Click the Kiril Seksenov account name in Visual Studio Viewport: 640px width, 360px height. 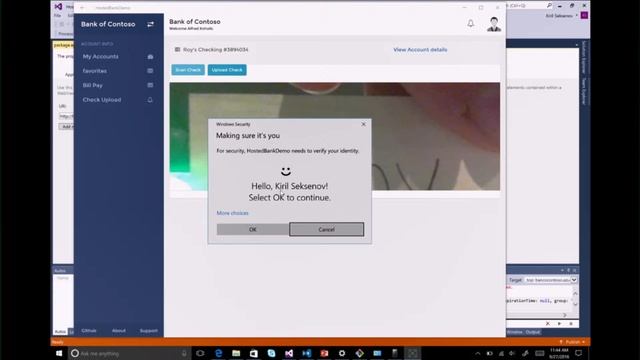[x=559, y=16]
